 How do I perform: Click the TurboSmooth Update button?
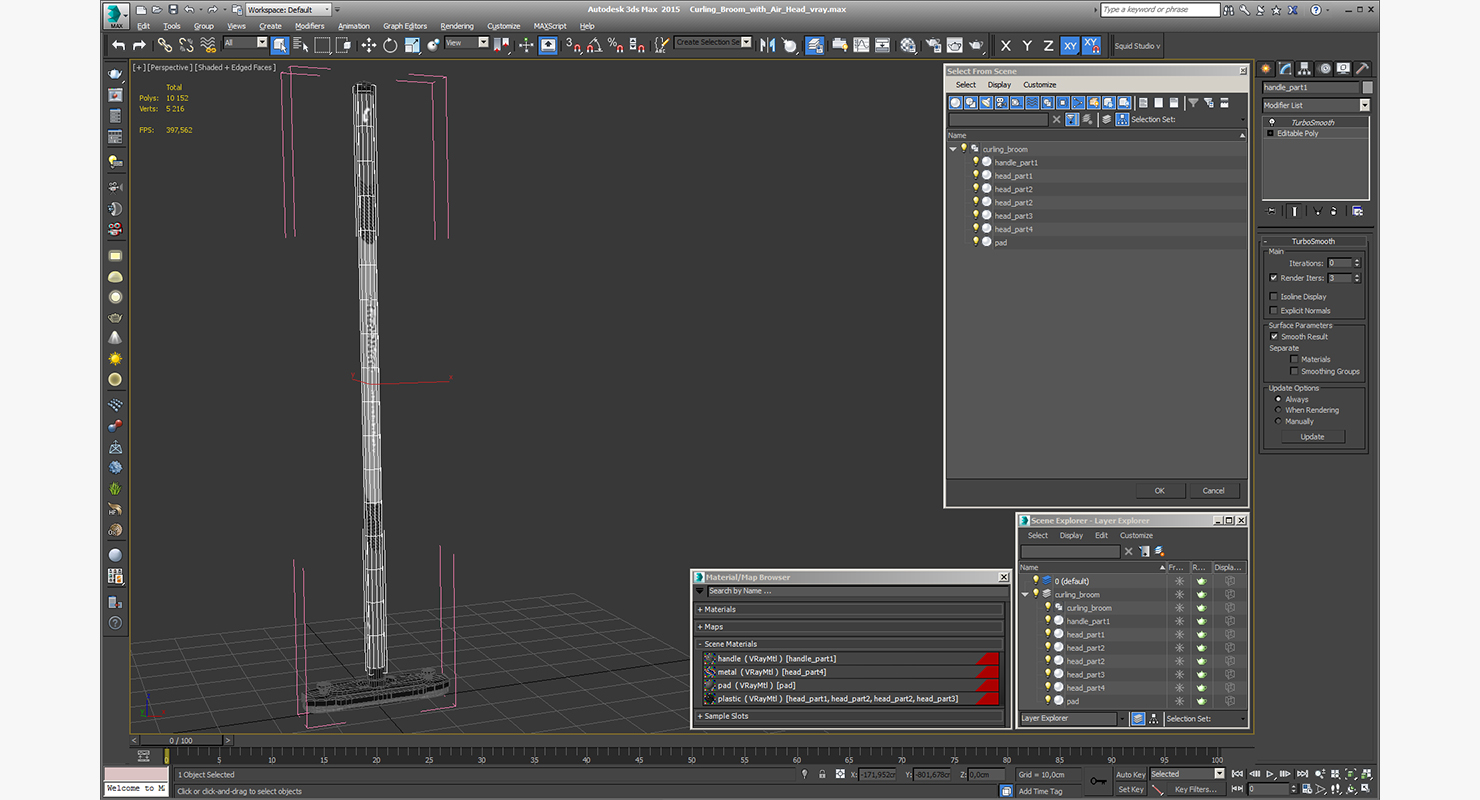click(x=1312, y=437)
